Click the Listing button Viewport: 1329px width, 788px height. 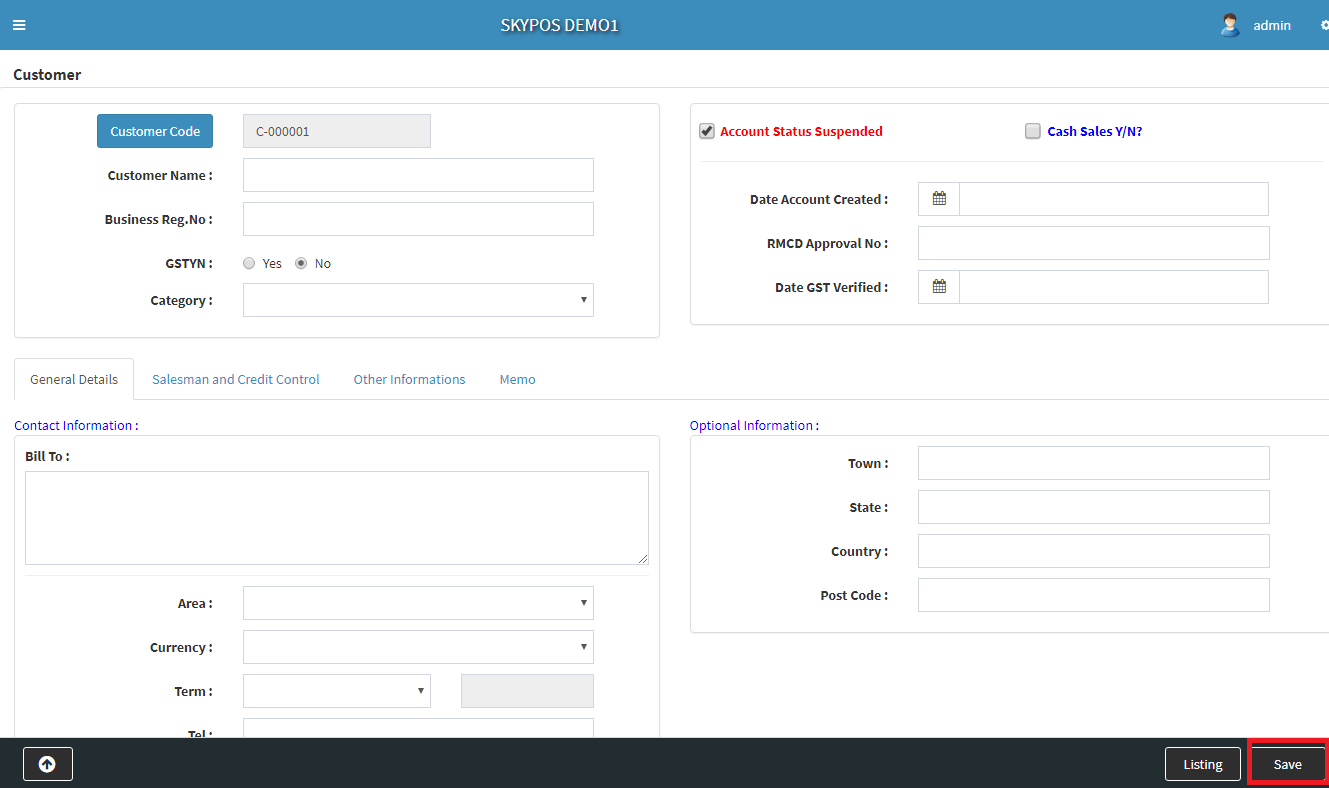point(1202,764)
